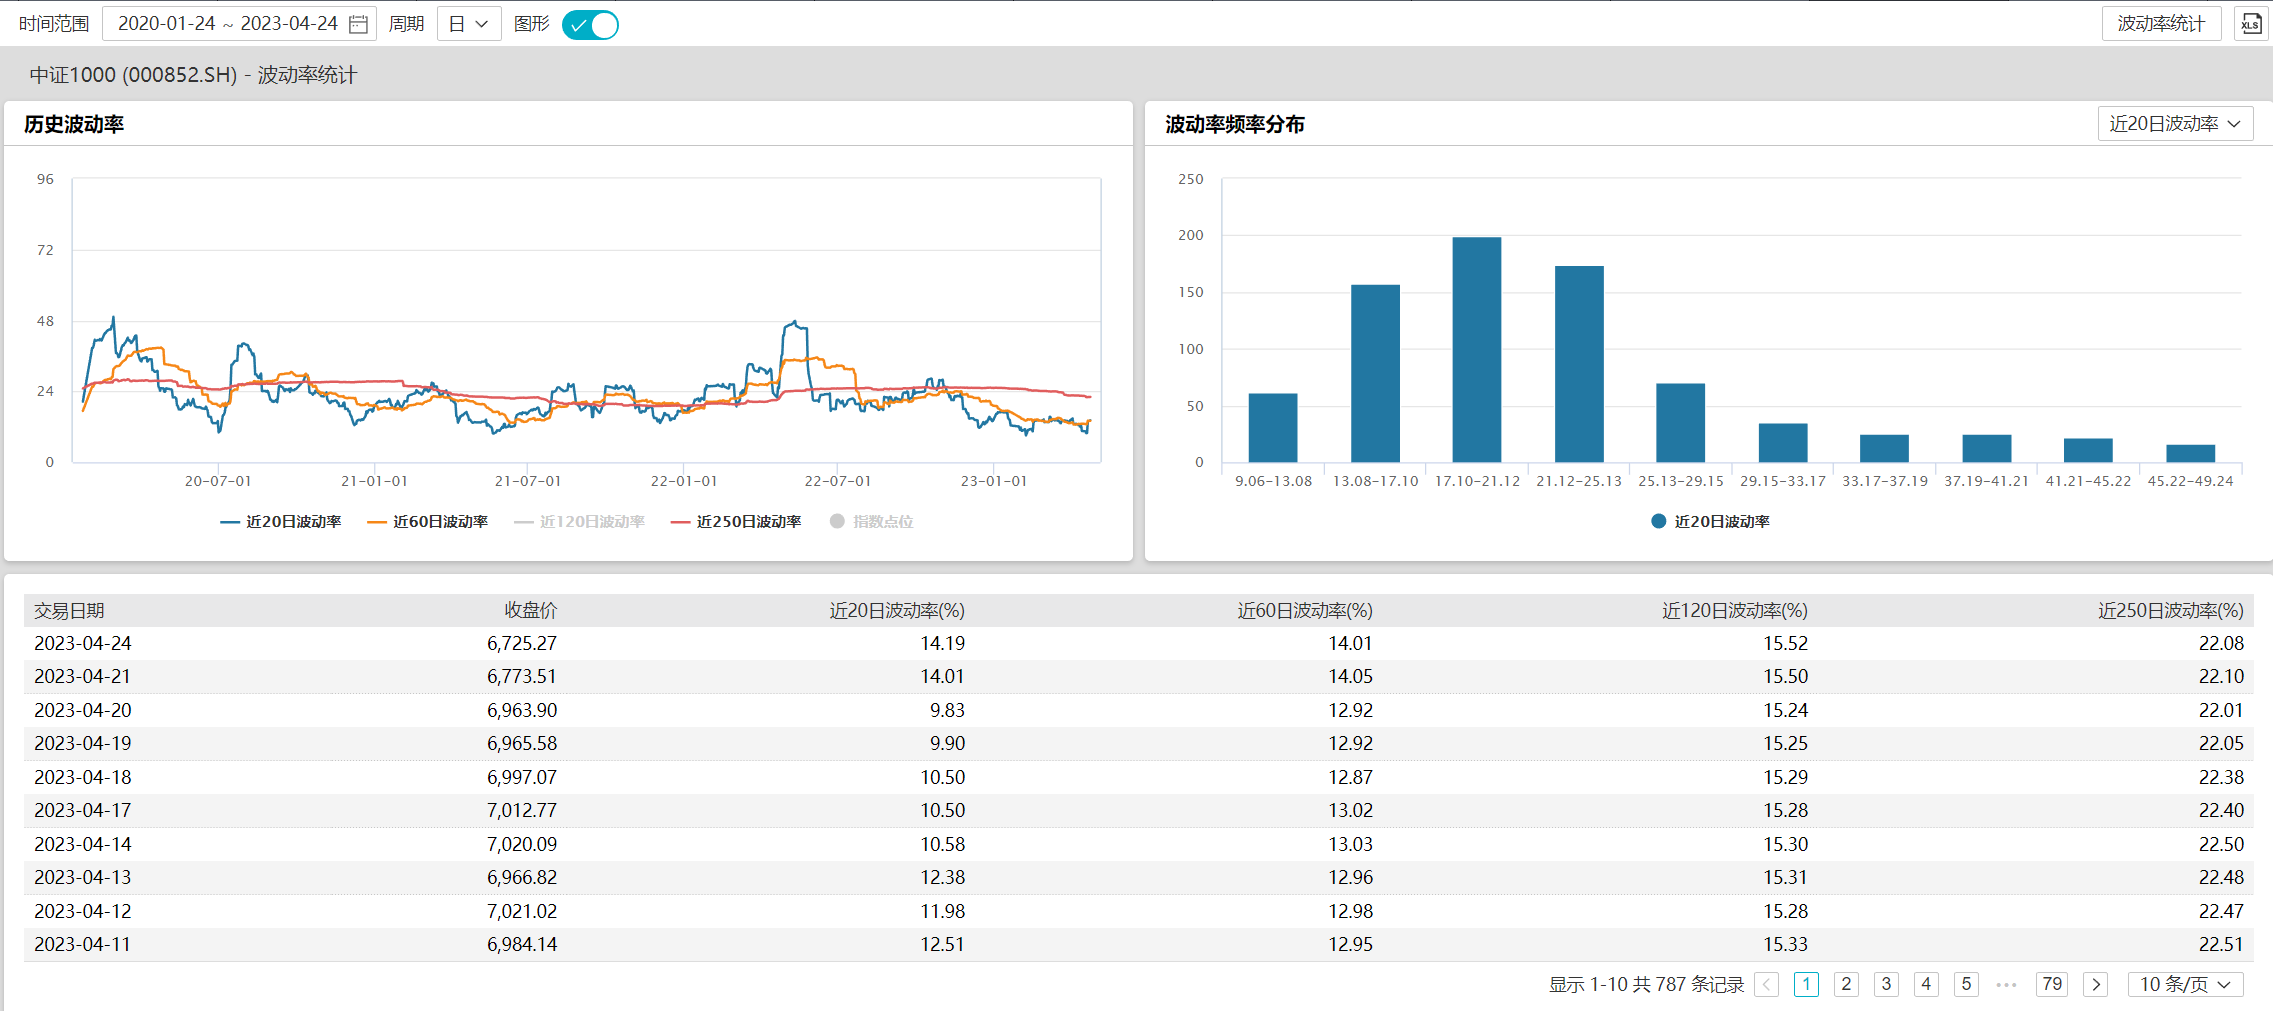
Task: Click the 22.08 volatility value
Action: (x=2221, y=644)
